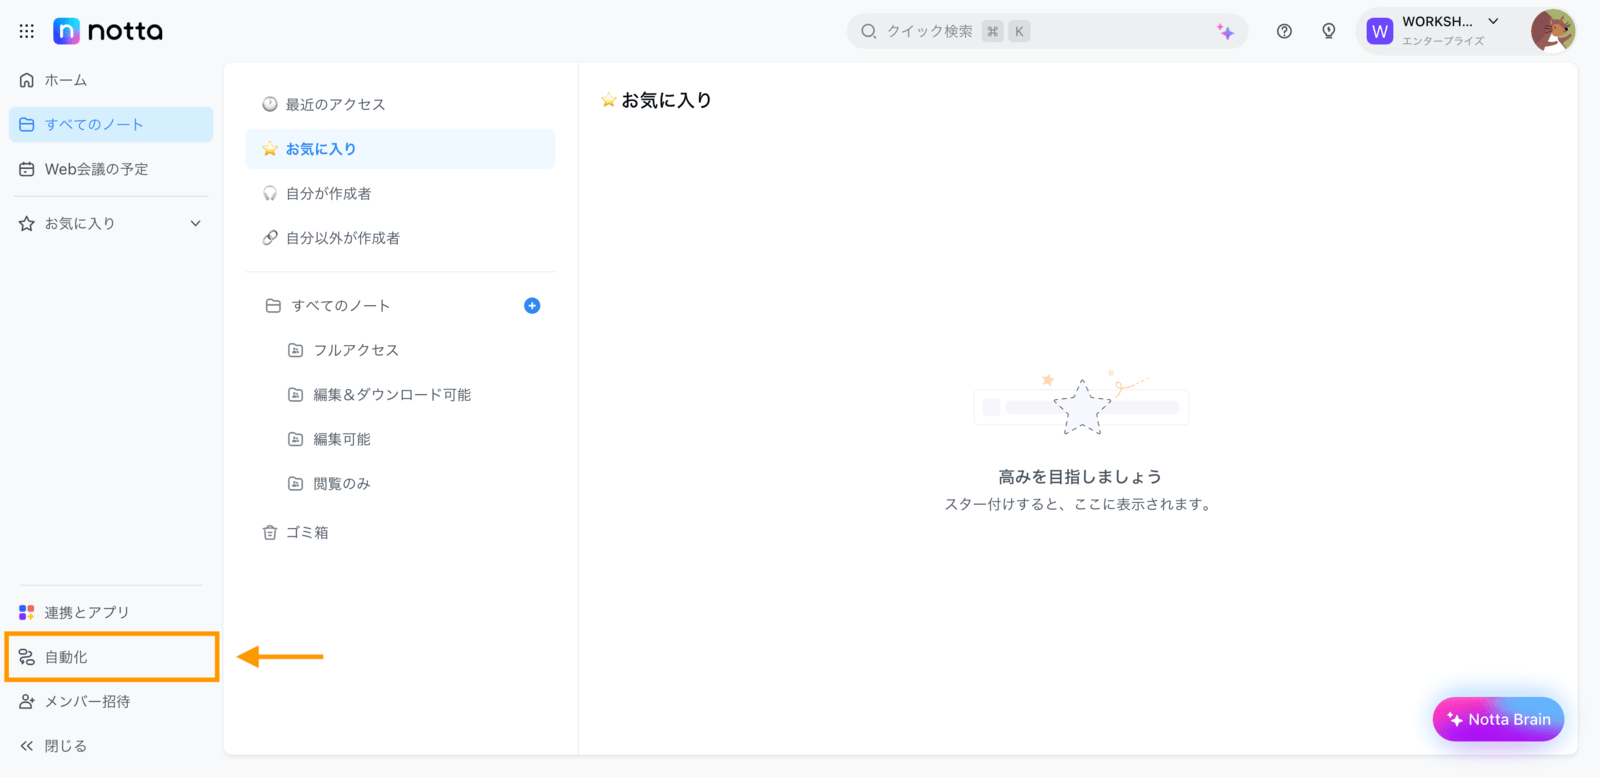This screenshot has width=1600, height=777.
Task: Click the purple W workspace icon
Action: 1380,32
